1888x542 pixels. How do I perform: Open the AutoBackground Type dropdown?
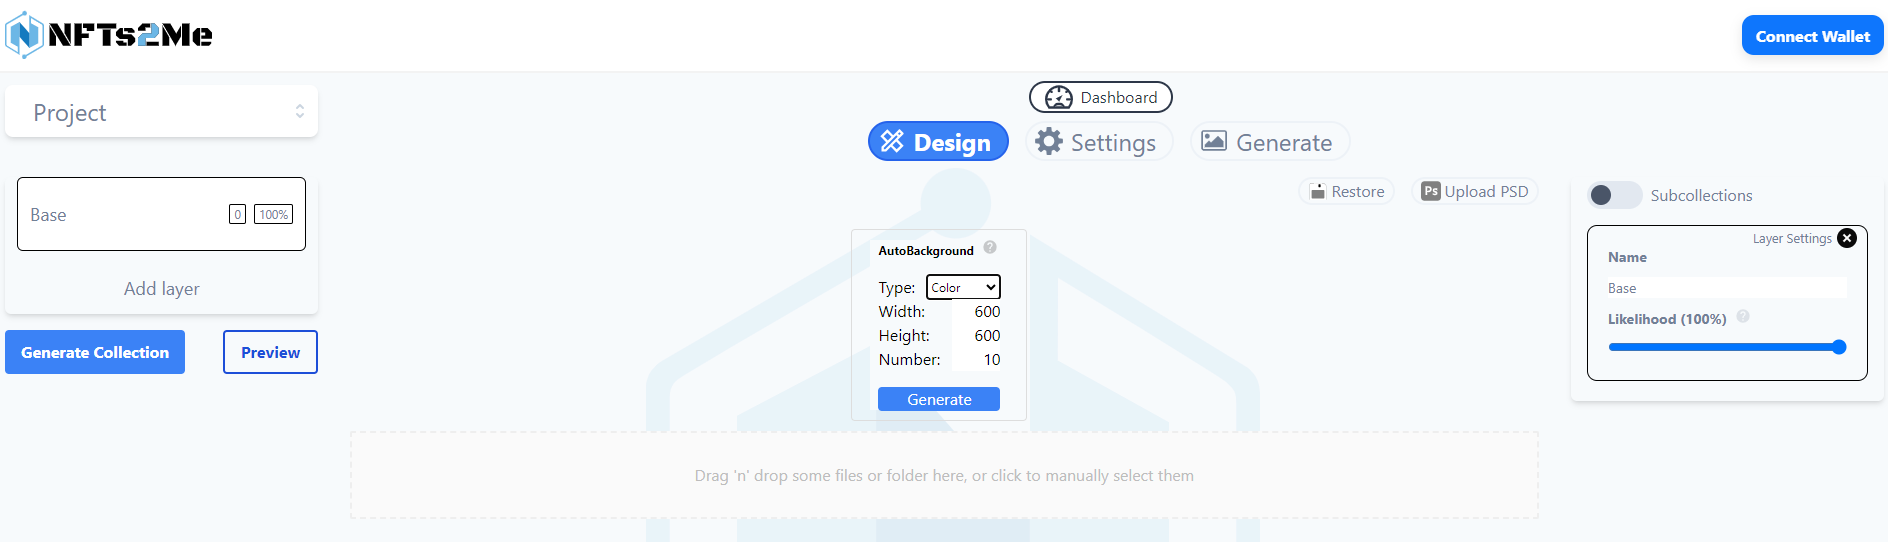click(963, 287)
